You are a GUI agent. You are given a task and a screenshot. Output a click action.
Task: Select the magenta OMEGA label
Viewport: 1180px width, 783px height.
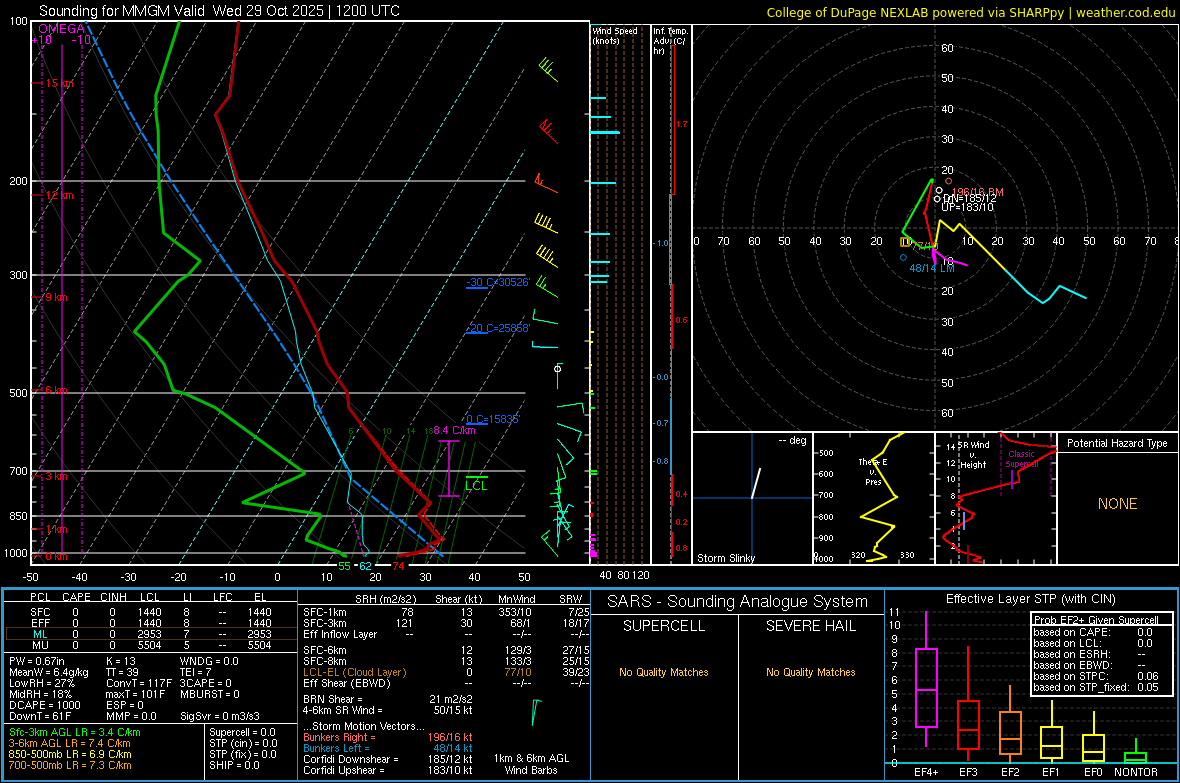pos(62,29)
